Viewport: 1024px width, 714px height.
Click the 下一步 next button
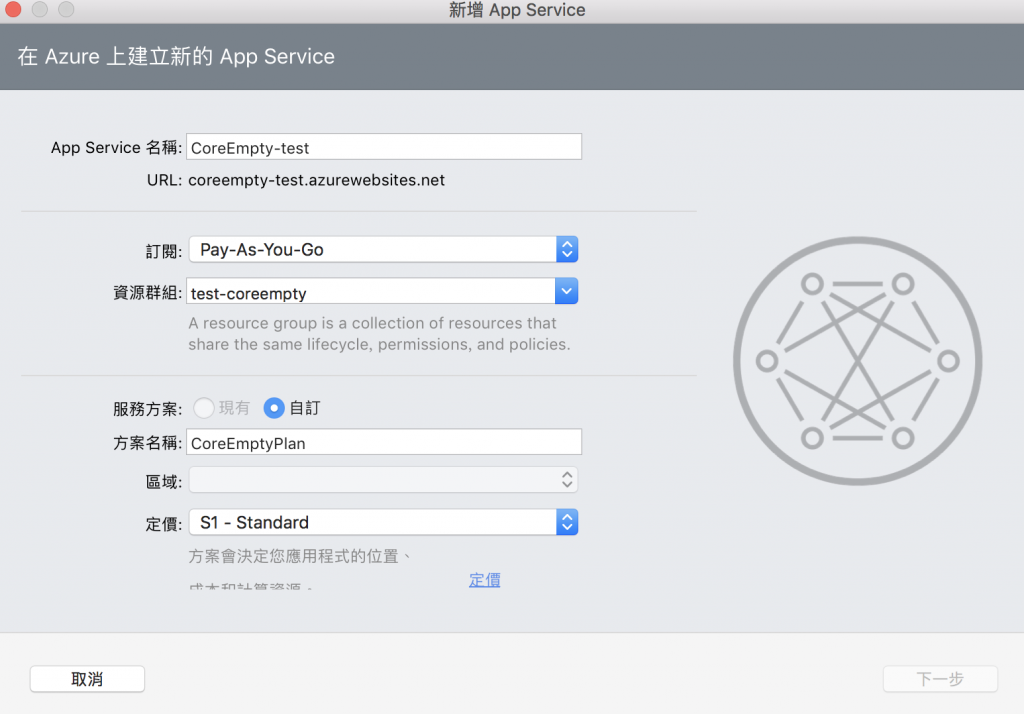tap(940, 679)
